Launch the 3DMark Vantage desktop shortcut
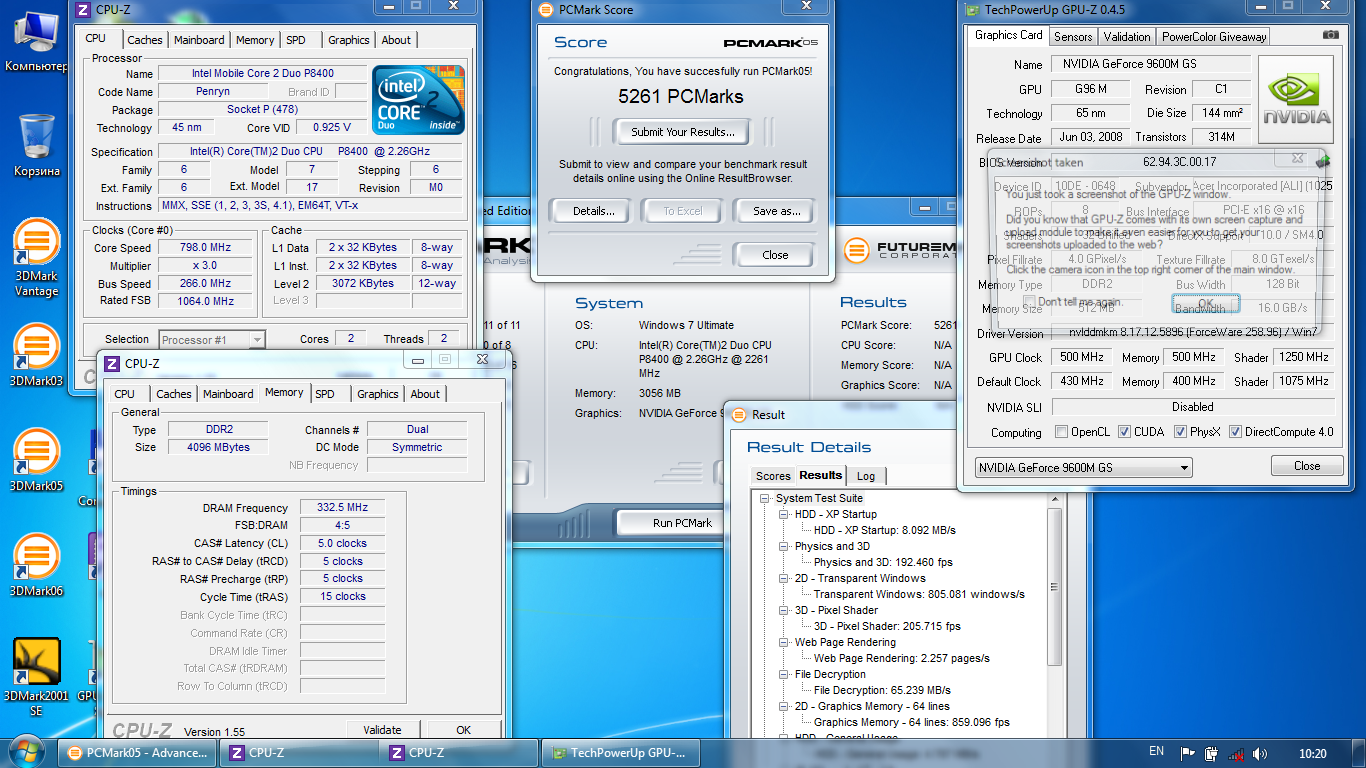Screen dimensions: 1366x768 [x=36, y=258]
